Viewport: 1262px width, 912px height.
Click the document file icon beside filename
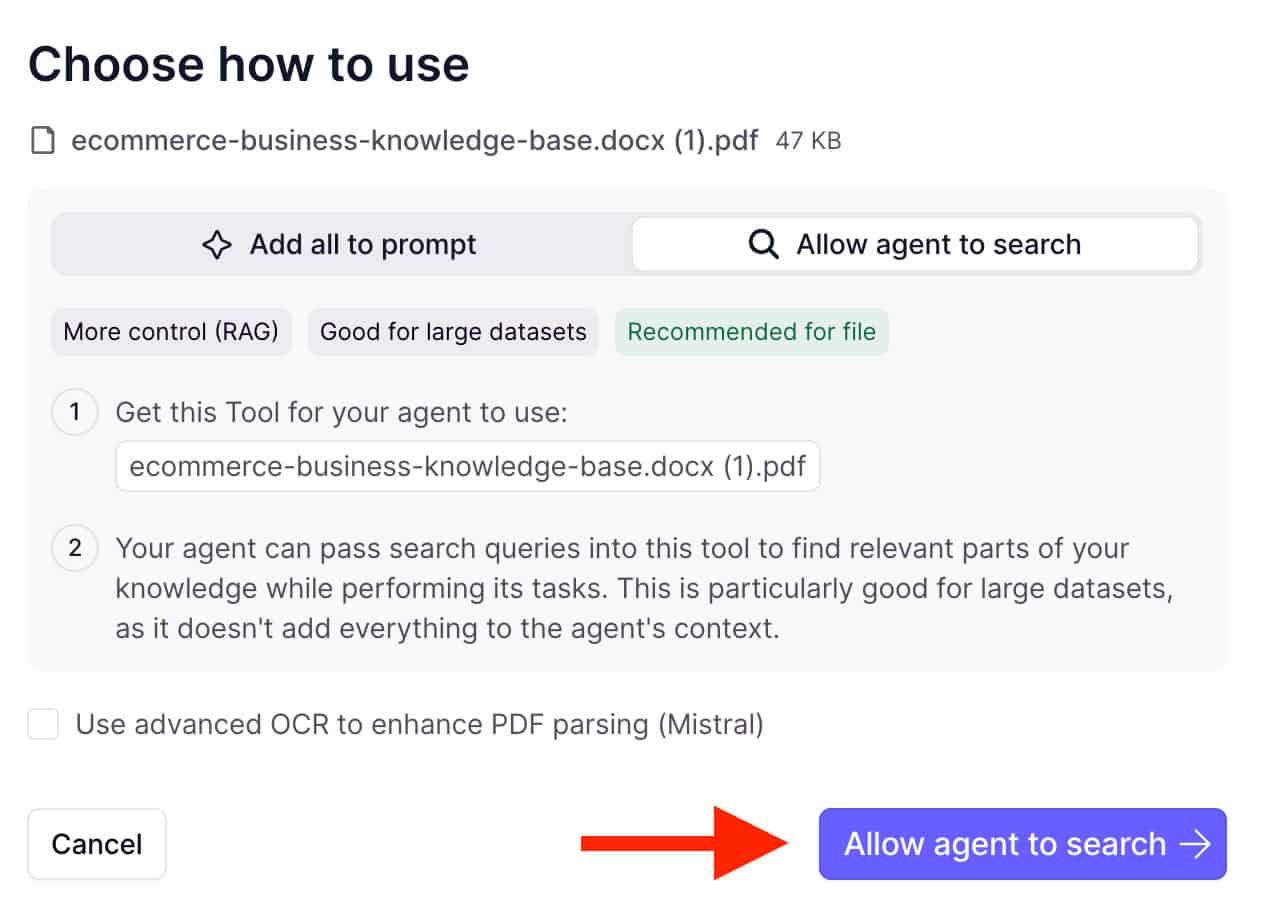coord(42,141)
